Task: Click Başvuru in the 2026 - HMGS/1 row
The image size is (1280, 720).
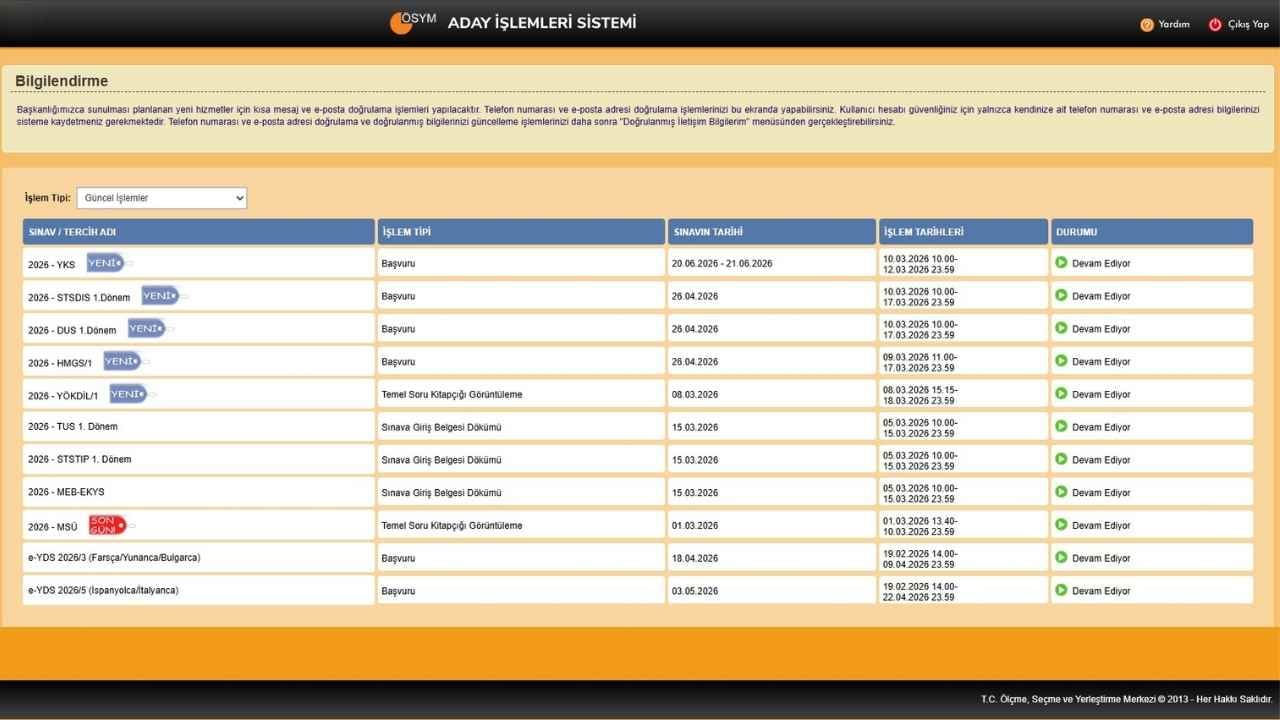Action: coord(398,361)
